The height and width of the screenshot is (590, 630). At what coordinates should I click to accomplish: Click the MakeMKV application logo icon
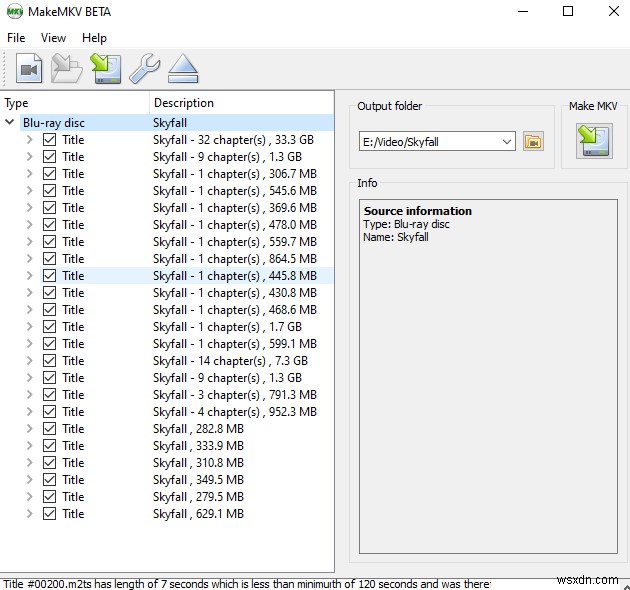15,12
